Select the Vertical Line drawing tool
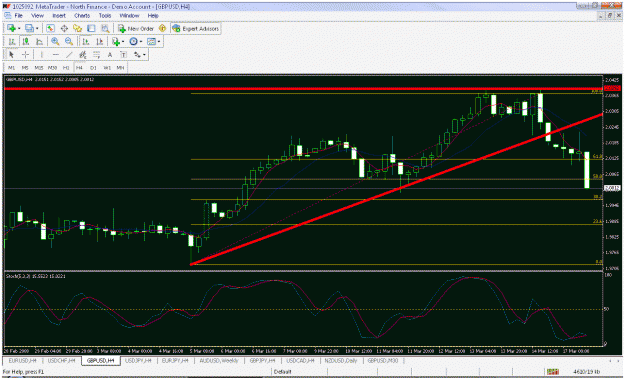Image resolution: width=625 pixels, height=378 pixels. 41,55
